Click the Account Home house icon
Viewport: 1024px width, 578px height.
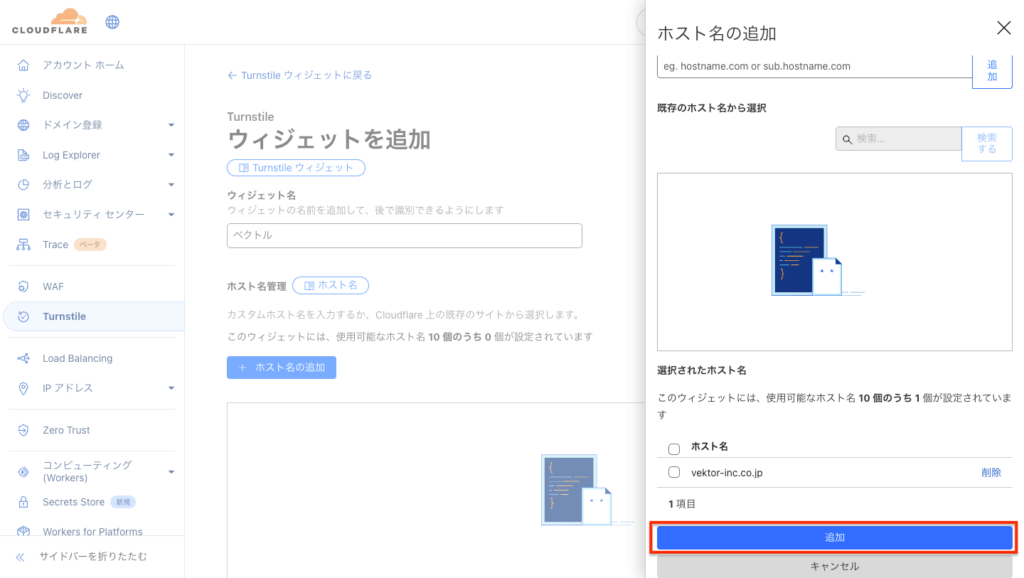[x=24, y=65]
